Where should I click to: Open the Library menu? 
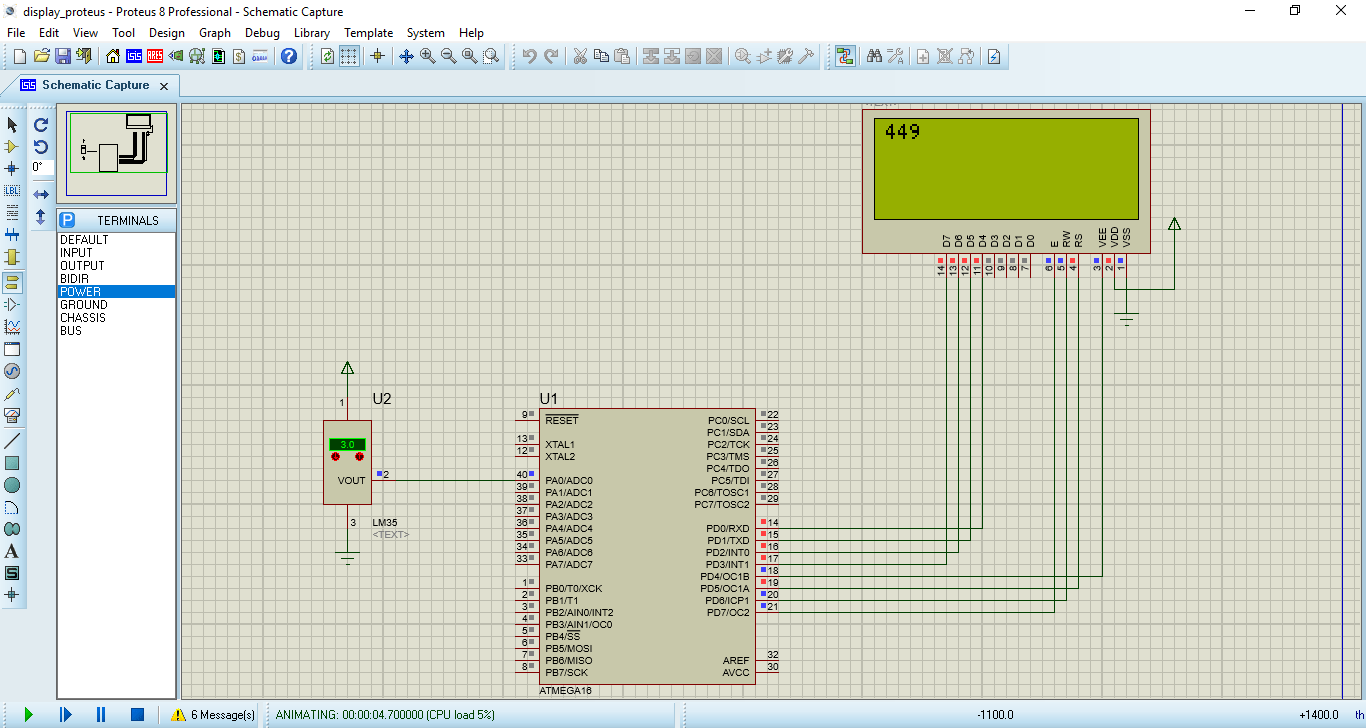[x=311, y=32]
